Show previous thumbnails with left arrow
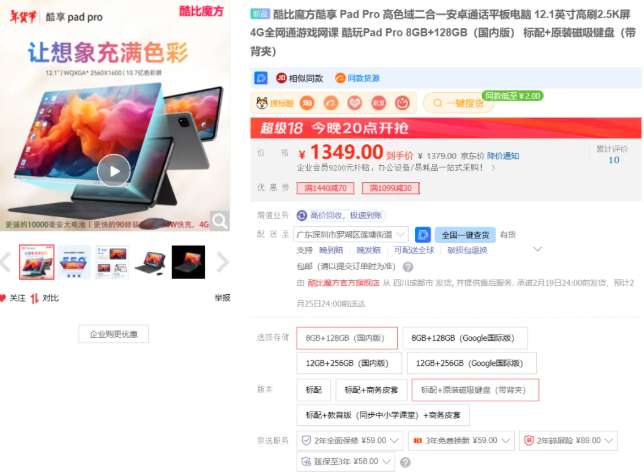Screen dimensions: 644x474 (x=5, y=262)
